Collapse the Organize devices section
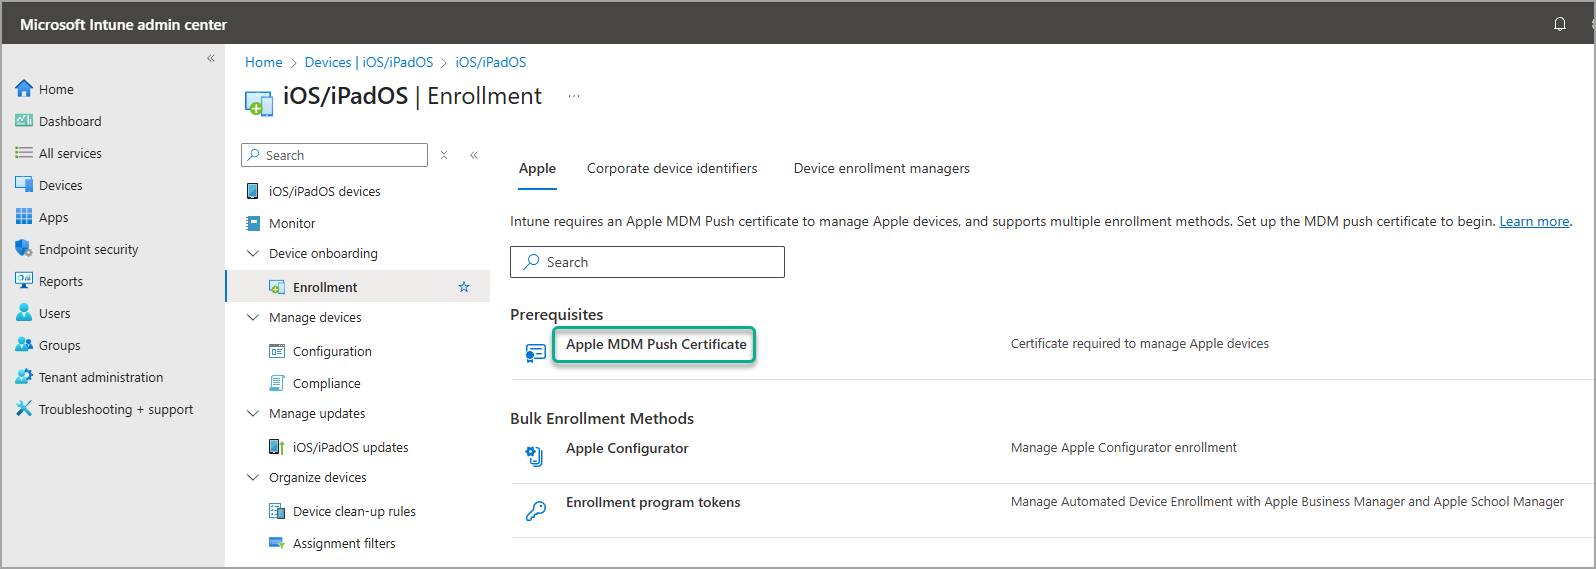 (253, 477)
